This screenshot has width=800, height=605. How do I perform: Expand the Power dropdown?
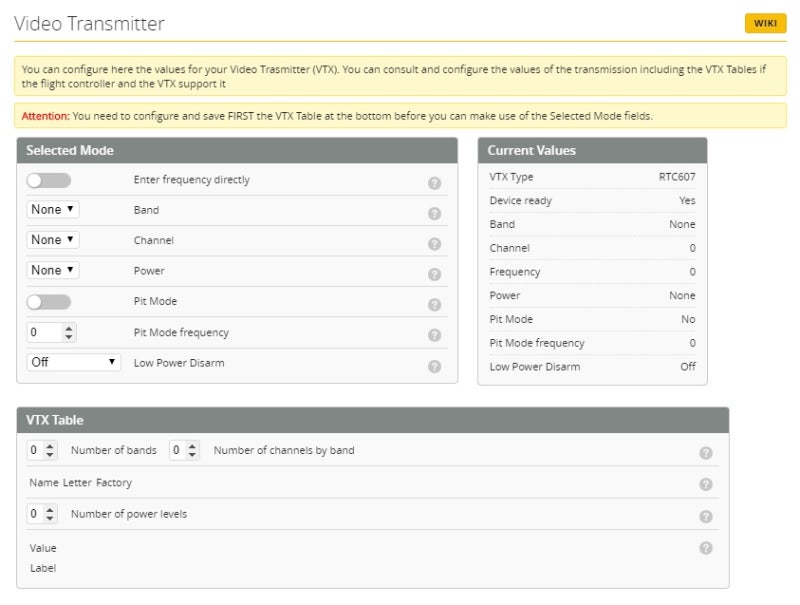point(53,270)
